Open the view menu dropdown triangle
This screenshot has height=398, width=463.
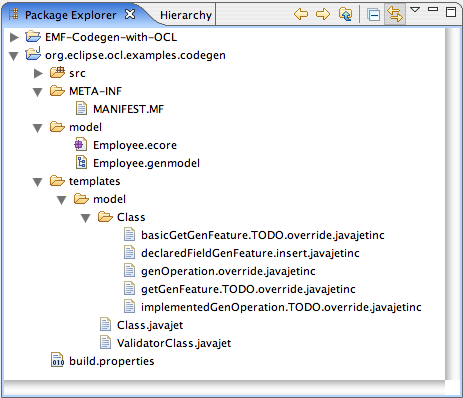pos(415,10)
